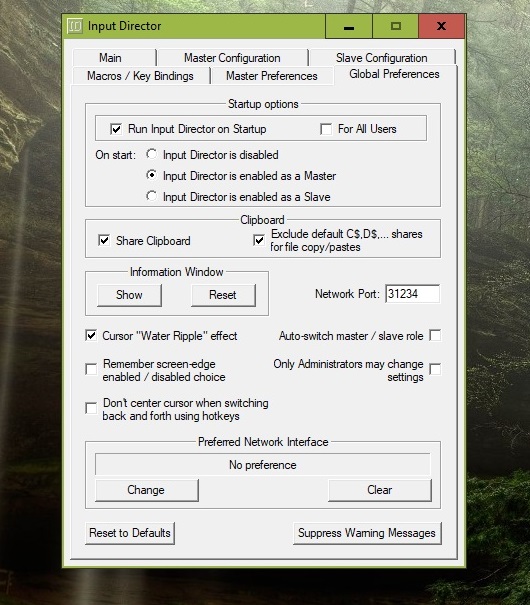Image resolution: width=530 pixels, height=605 pixels.
Task: Open the Master Configuration tab
Action: [x=233, y=58]
